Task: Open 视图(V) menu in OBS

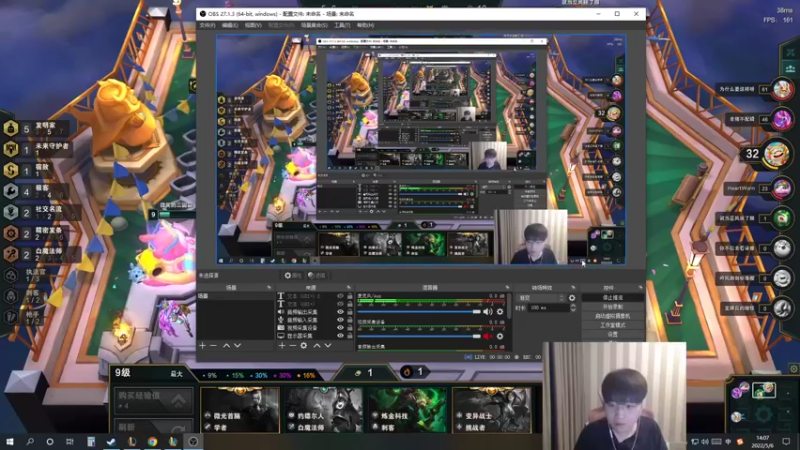Action: point(253,25)
